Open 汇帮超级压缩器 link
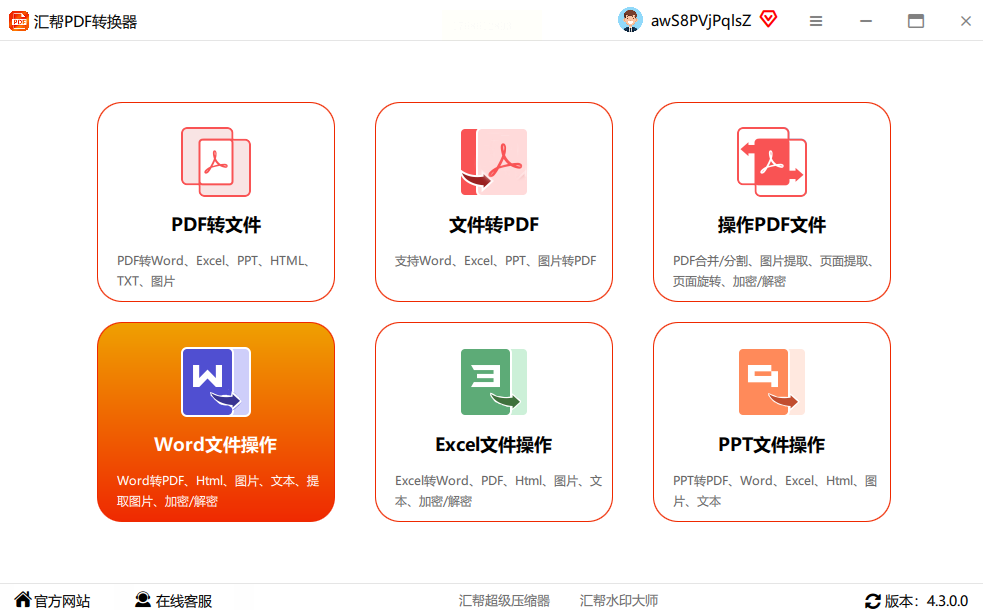 coord(504,600)
